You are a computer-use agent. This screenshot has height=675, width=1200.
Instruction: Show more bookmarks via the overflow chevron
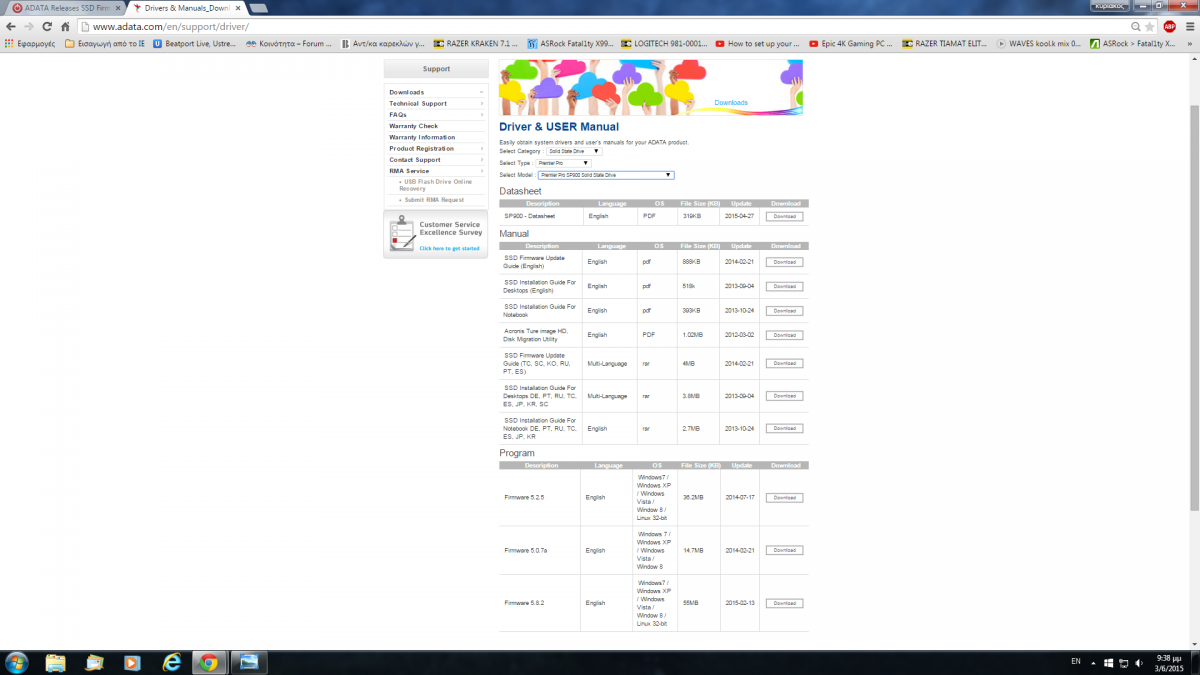click(1190, 44)
